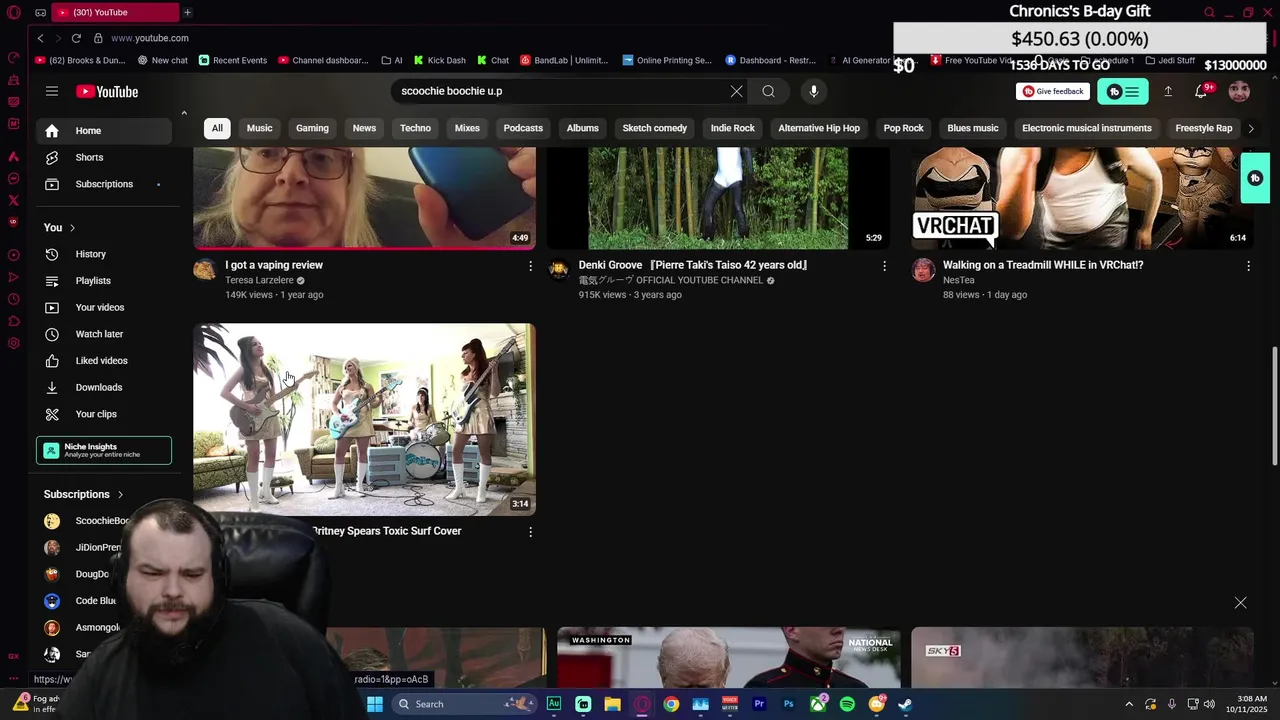The image size is (1280, 720).
Task: Open Liked videos in the sidebar
Action: pos(104,361)
